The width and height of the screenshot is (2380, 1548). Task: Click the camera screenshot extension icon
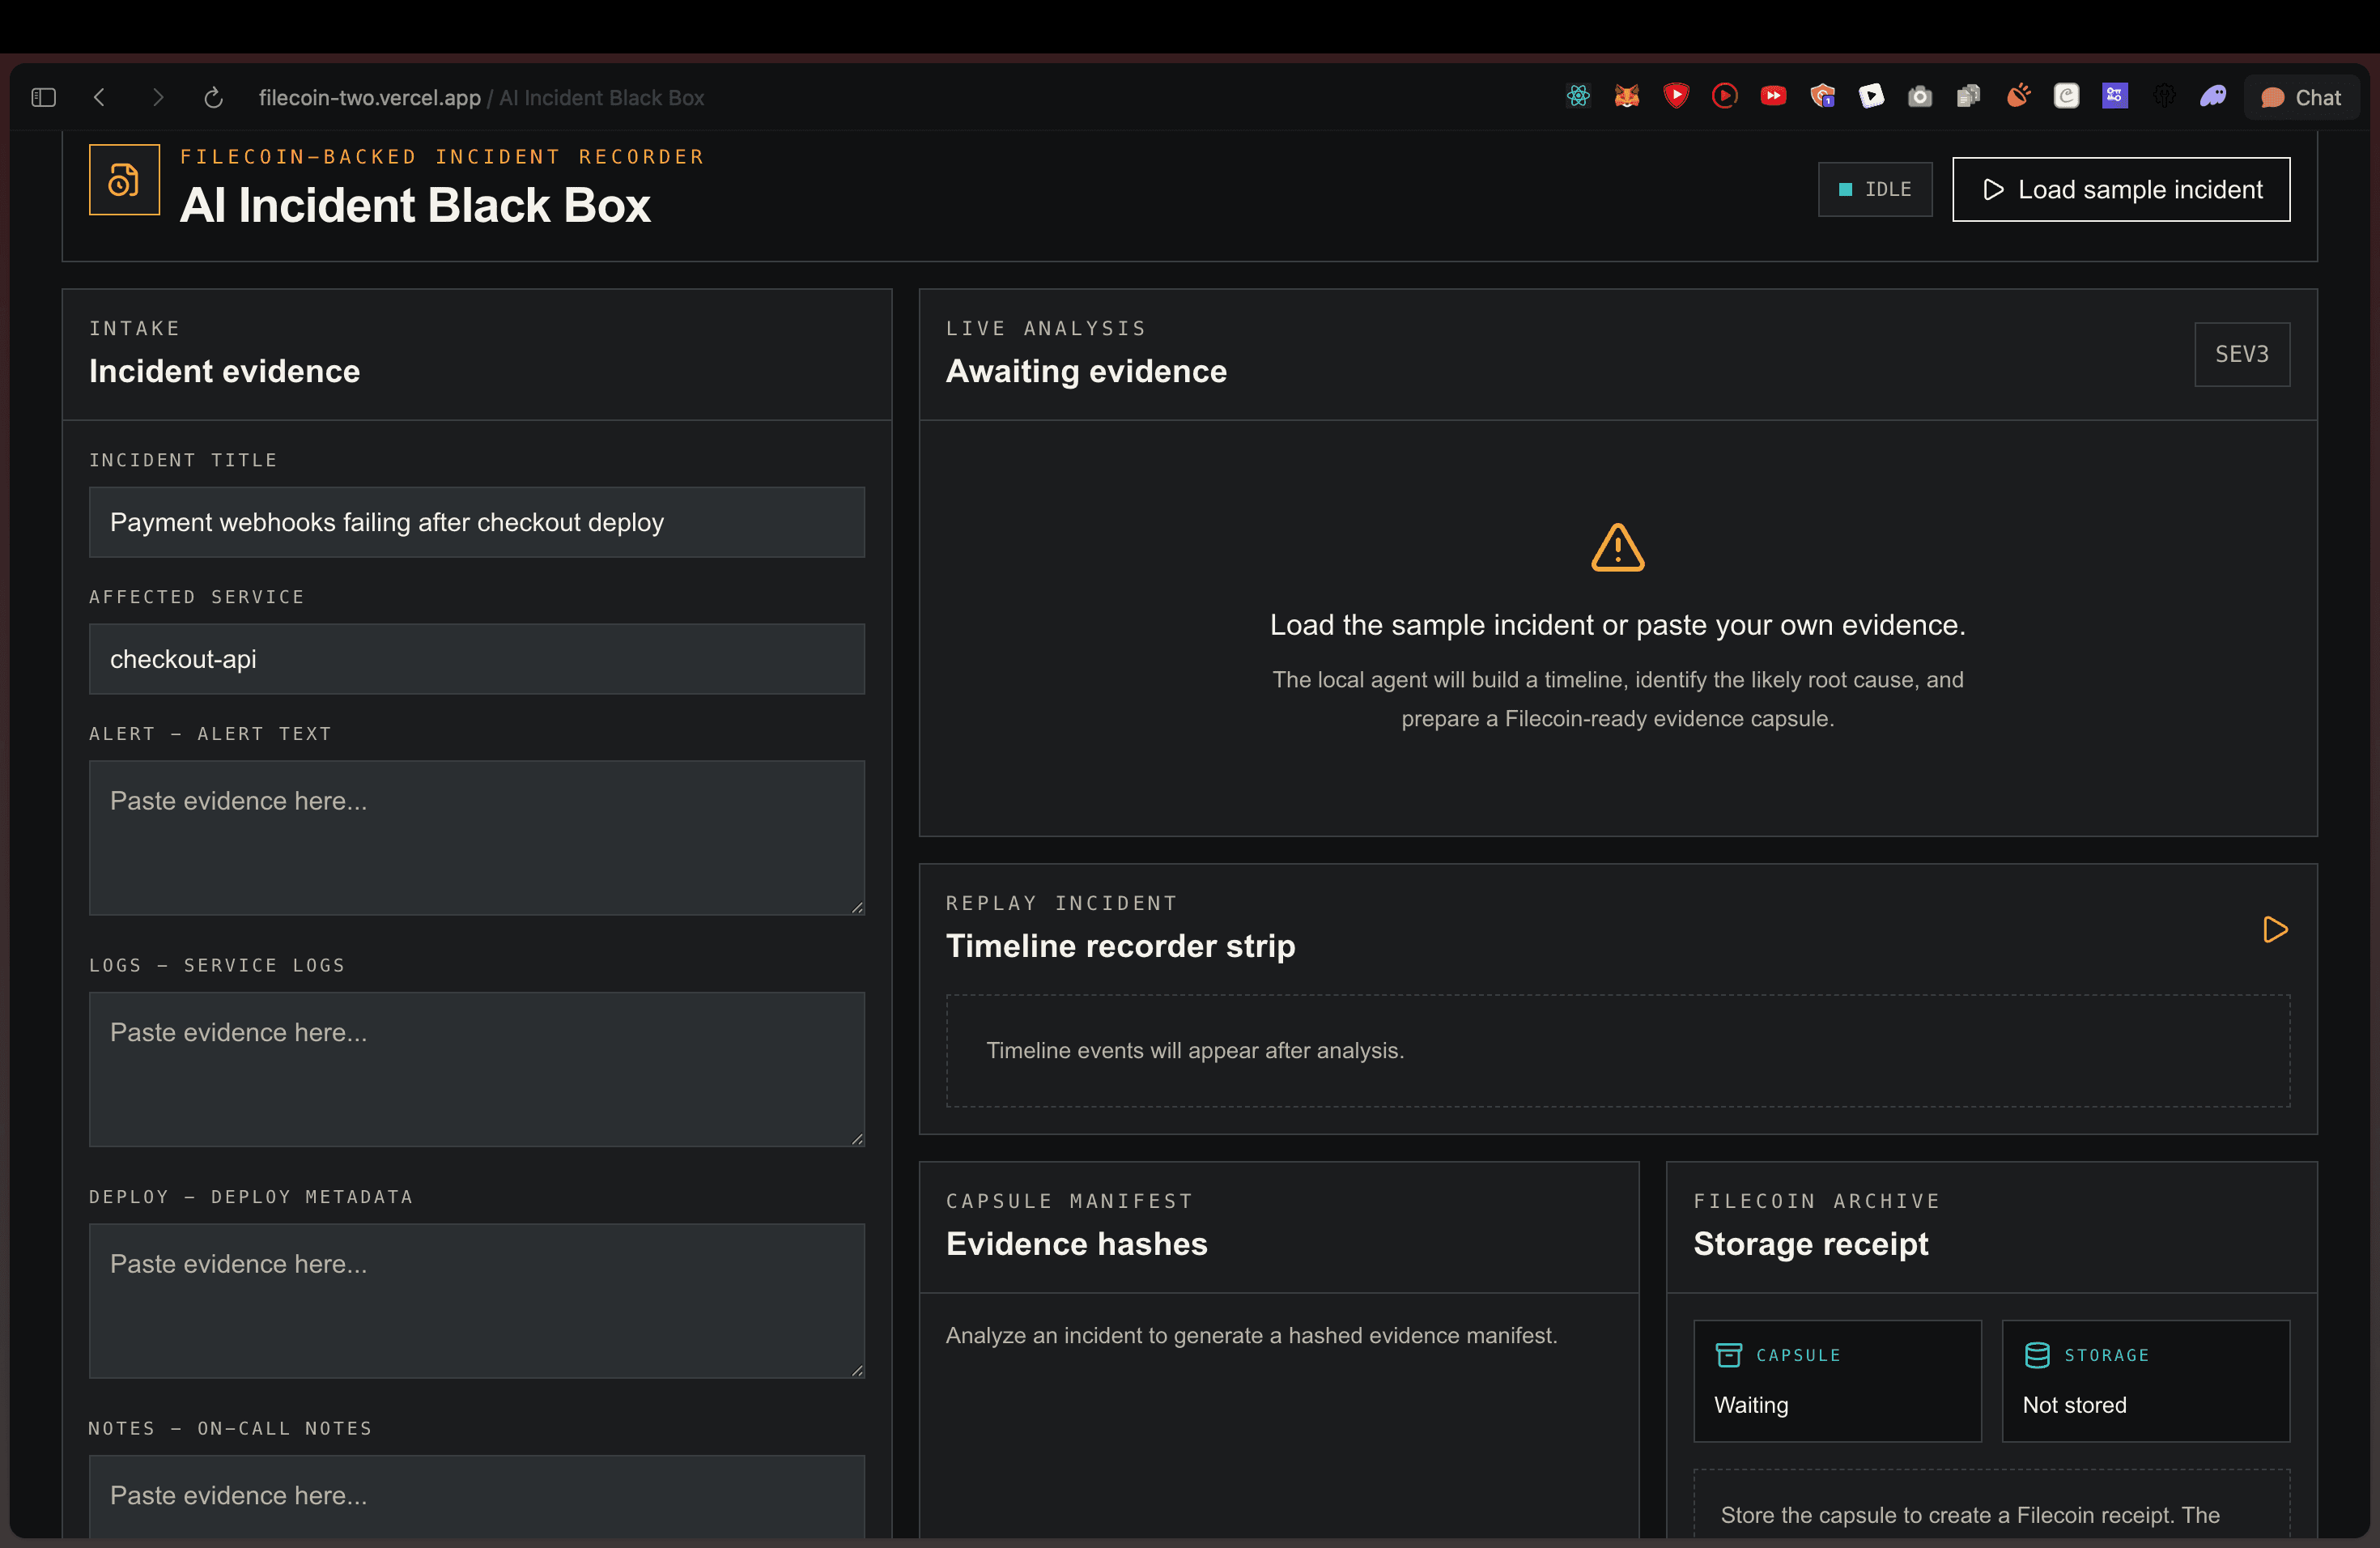1920,96
